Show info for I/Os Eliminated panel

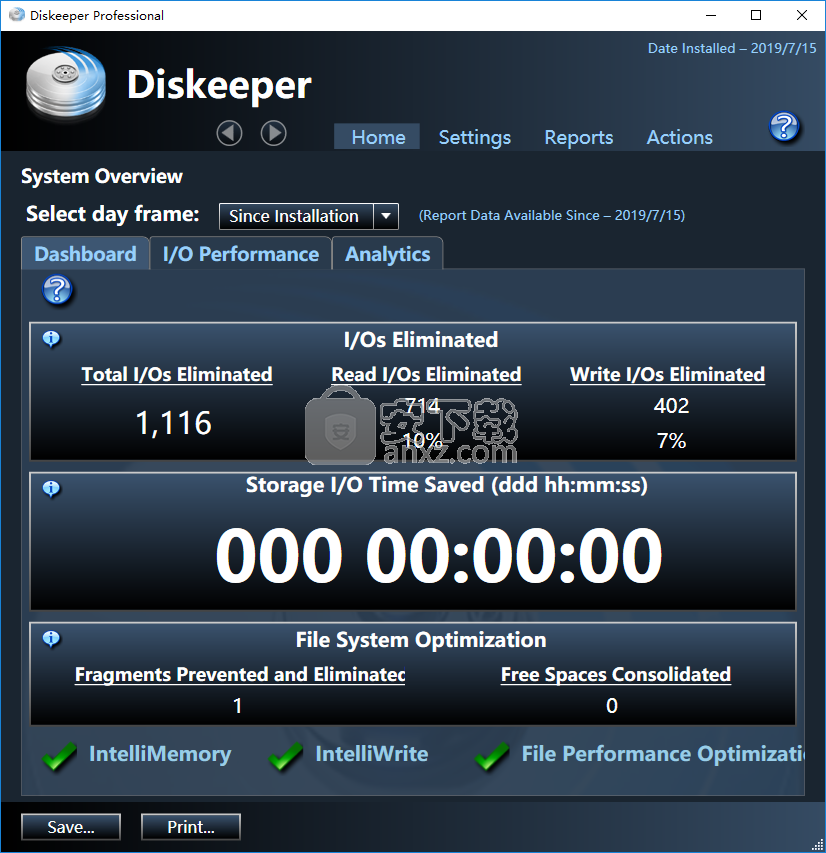51,339
